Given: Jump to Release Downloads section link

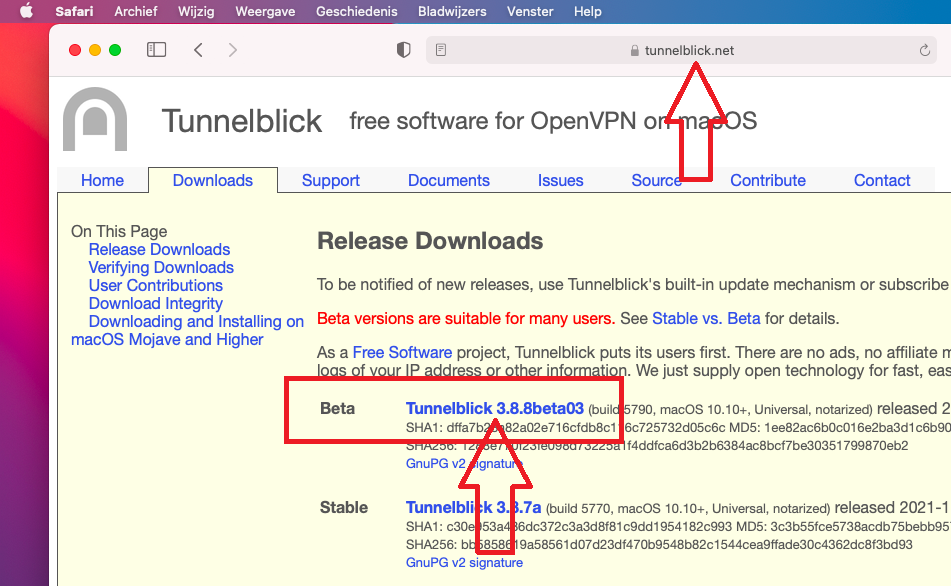Looking at the screenshot, I should pyautogui.click(x=160, y=249).
